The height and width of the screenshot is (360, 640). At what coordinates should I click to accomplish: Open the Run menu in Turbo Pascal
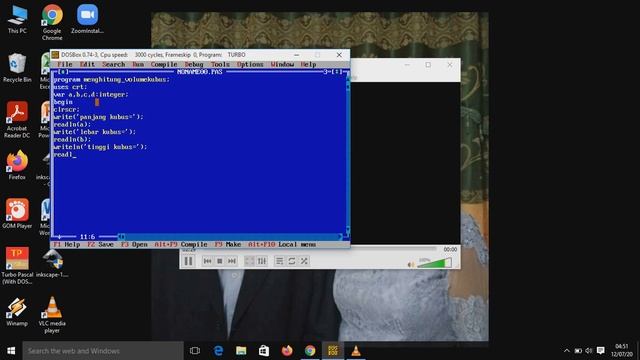click(x=138, y=64)
